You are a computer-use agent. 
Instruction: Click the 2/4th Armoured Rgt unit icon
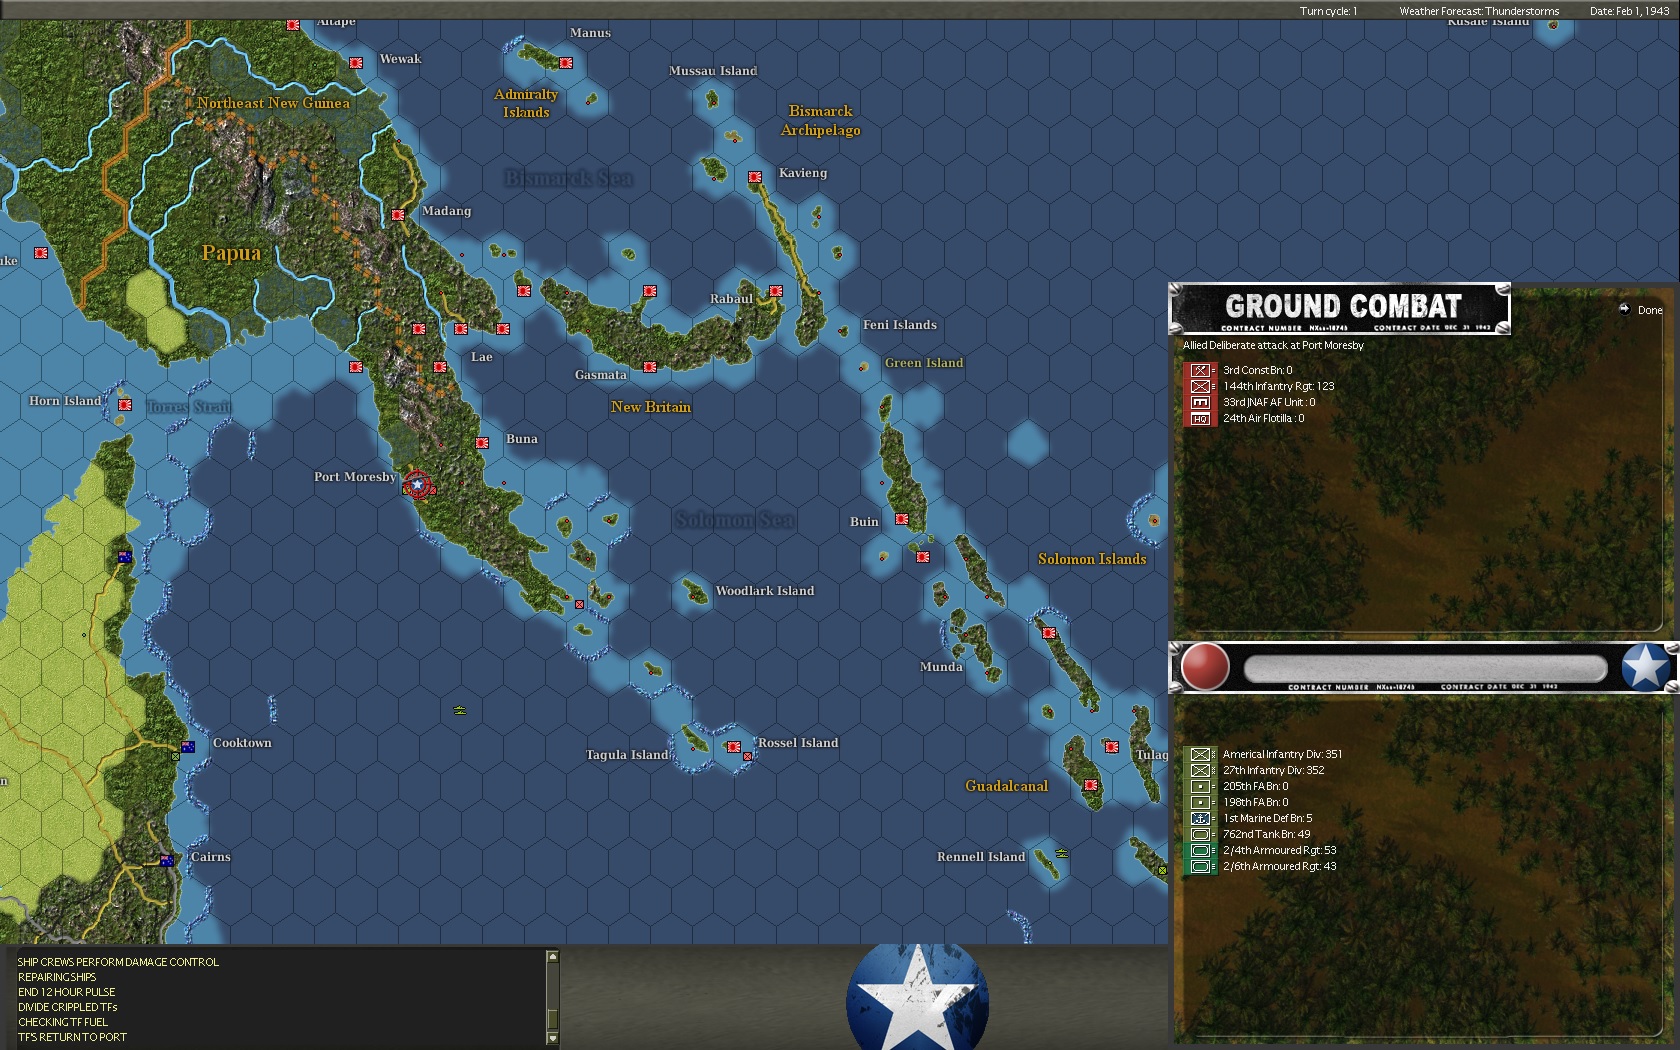click(x=1200, y=850)
